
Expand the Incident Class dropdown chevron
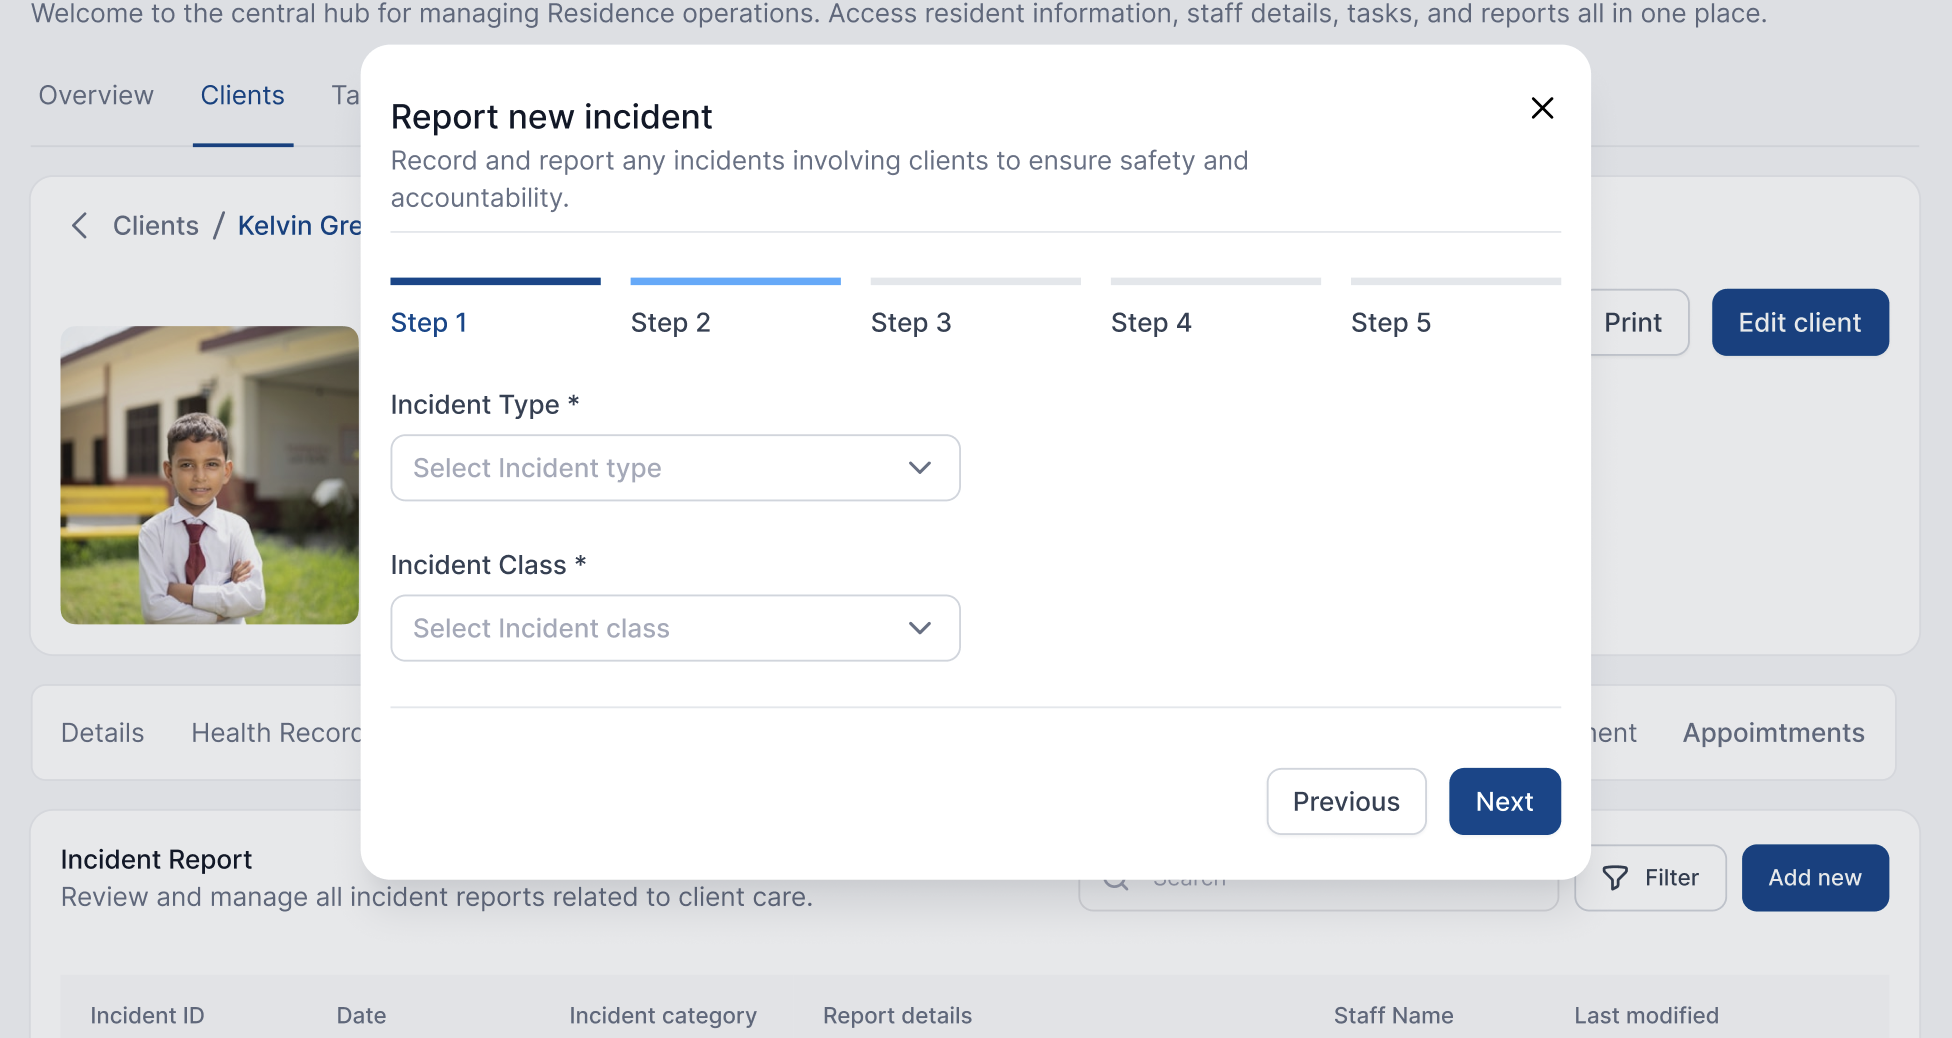coord(920,628)
